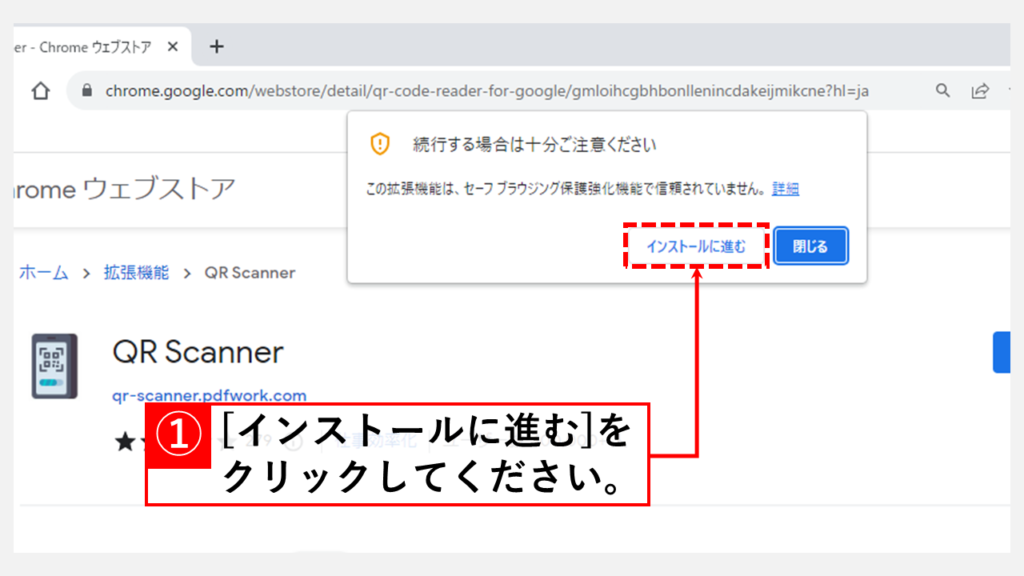1024x576 pixels.
Task: Click the padlock site info icon
Action: click(87, 91)
